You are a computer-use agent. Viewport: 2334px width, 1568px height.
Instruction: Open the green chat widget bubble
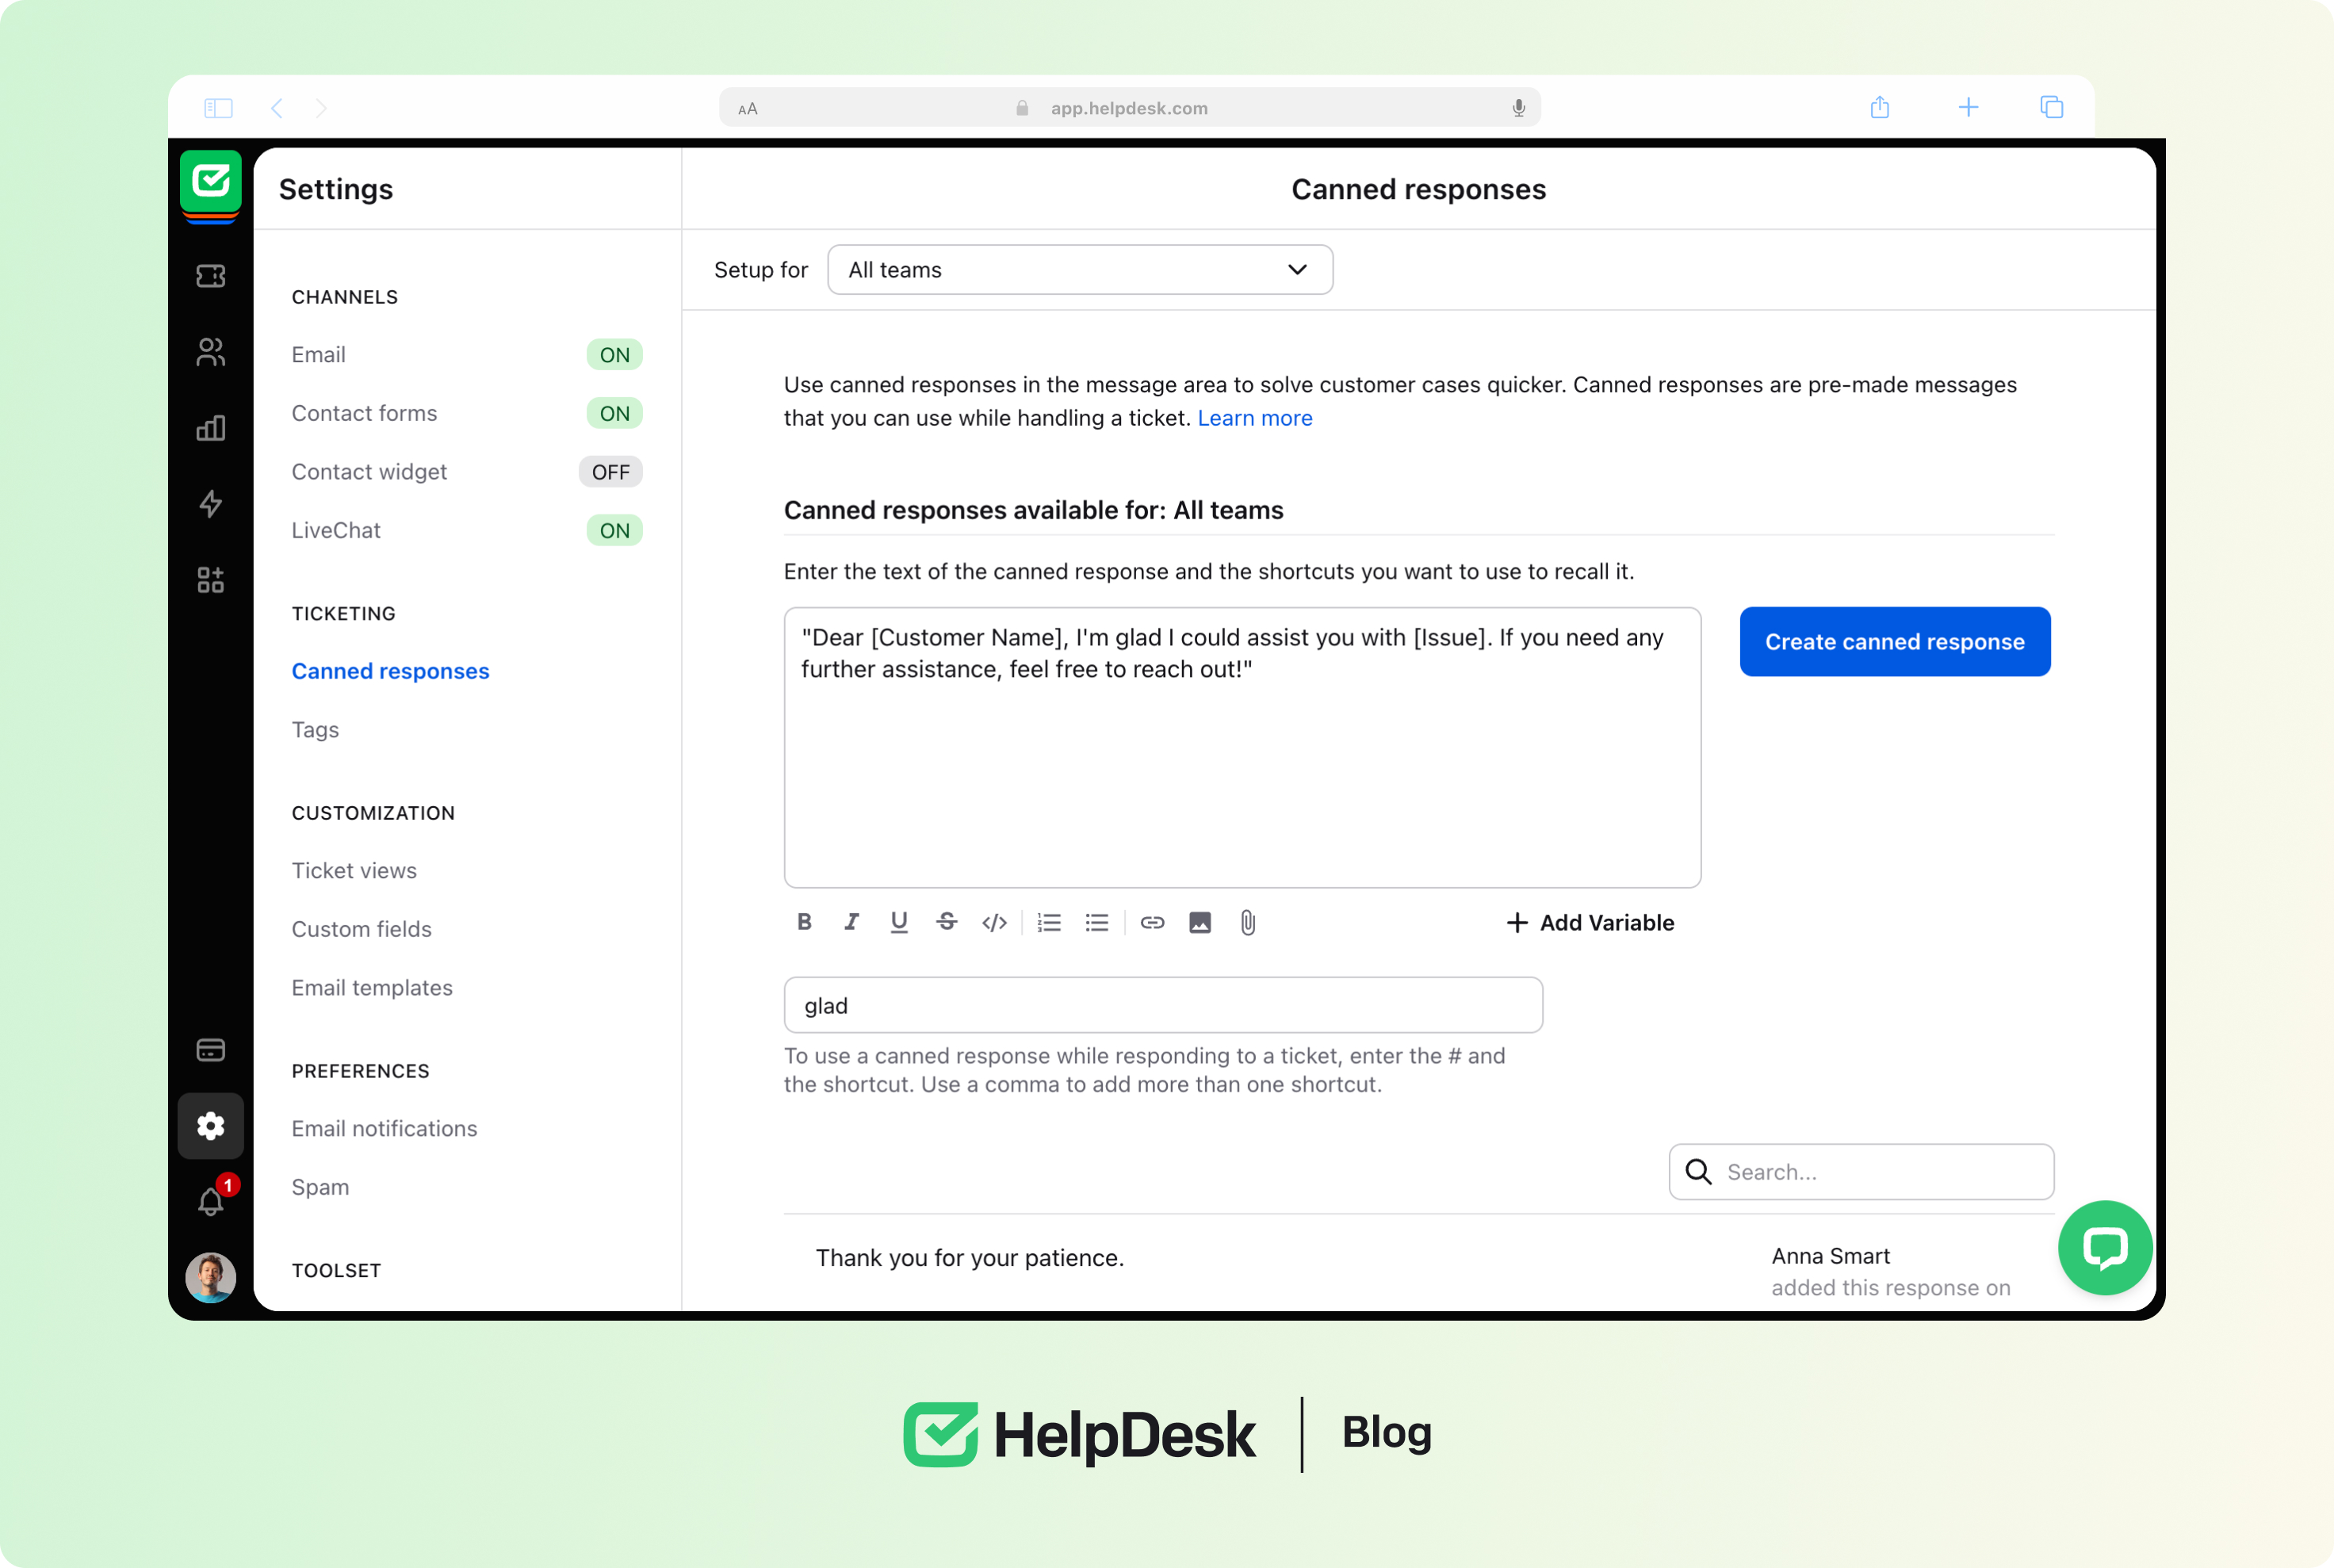2104,1247
